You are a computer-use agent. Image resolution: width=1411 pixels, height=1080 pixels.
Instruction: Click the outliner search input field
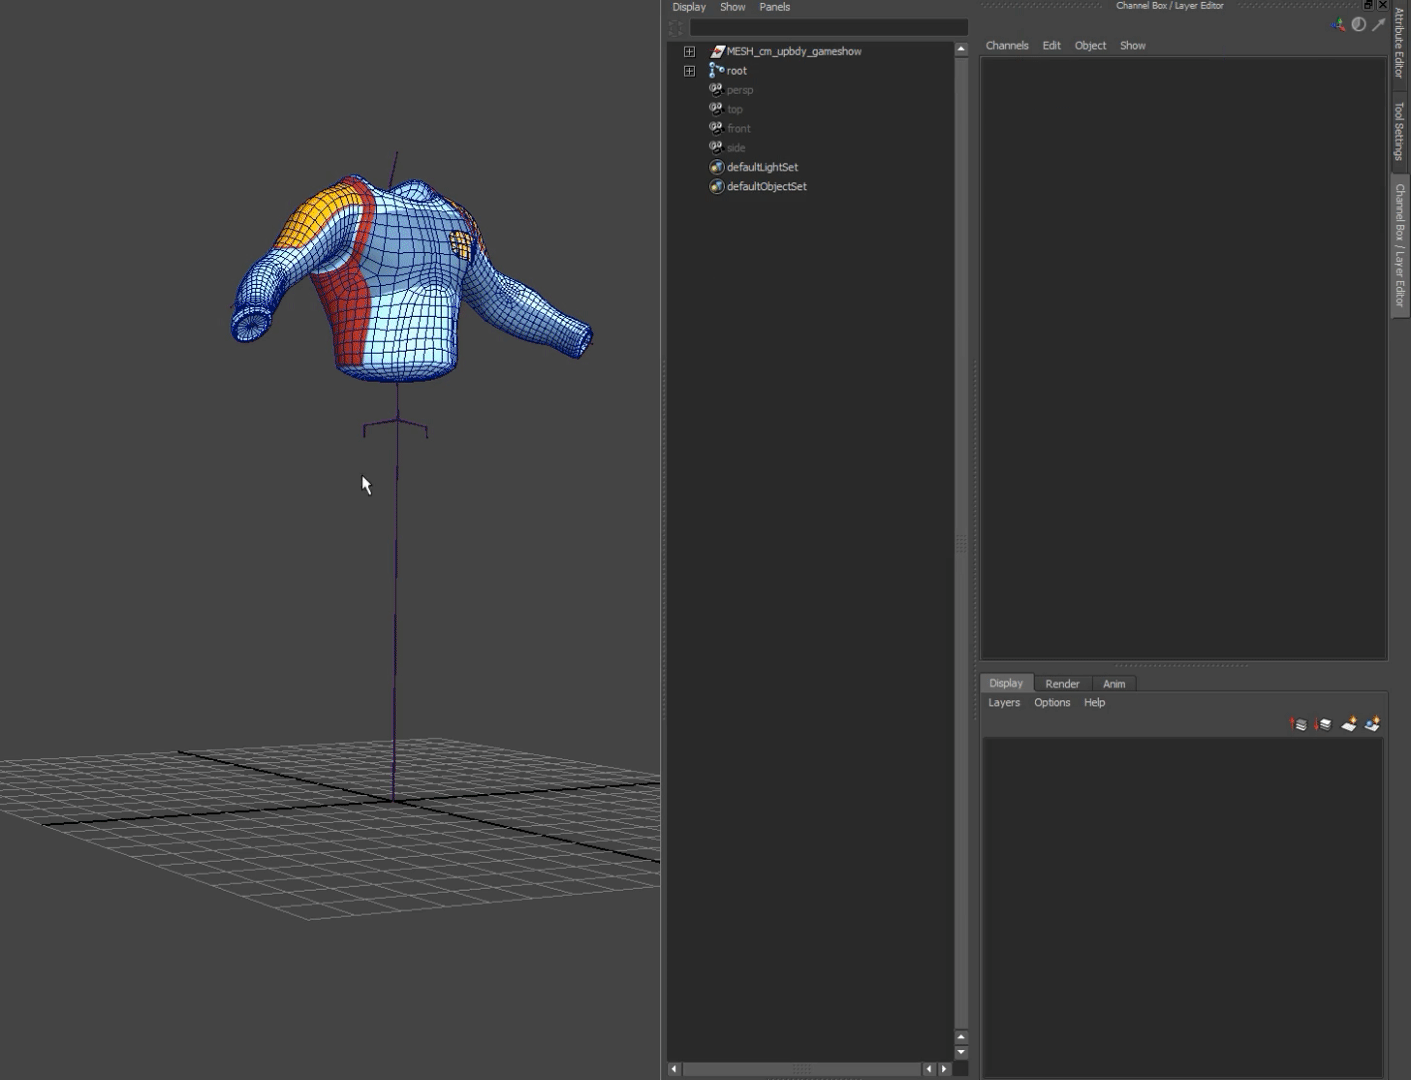tap(829, 28)
